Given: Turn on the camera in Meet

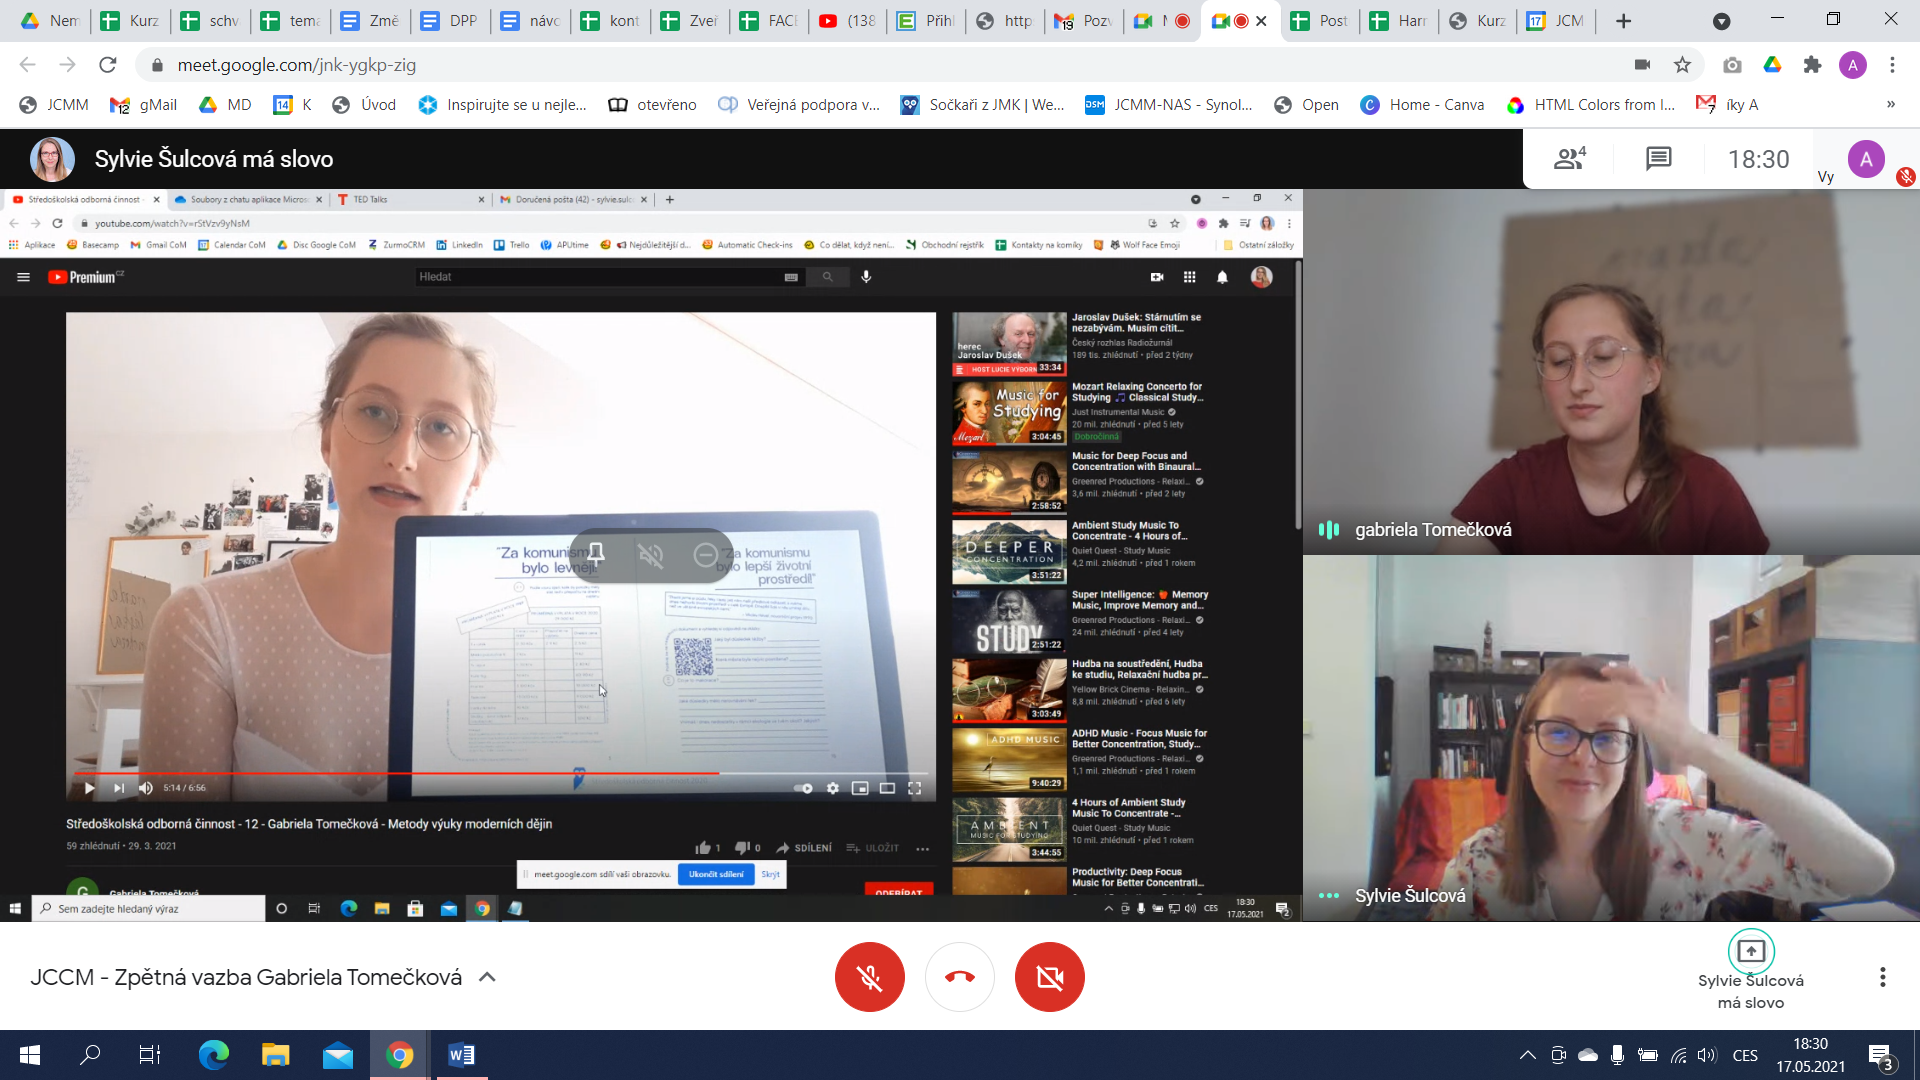Looking at the screenshot, I should coord(1050,977).
